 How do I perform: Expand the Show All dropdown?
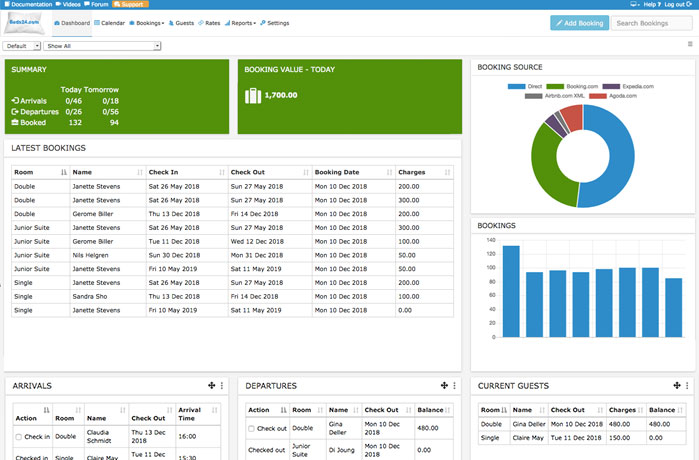[x=102, y=46]
